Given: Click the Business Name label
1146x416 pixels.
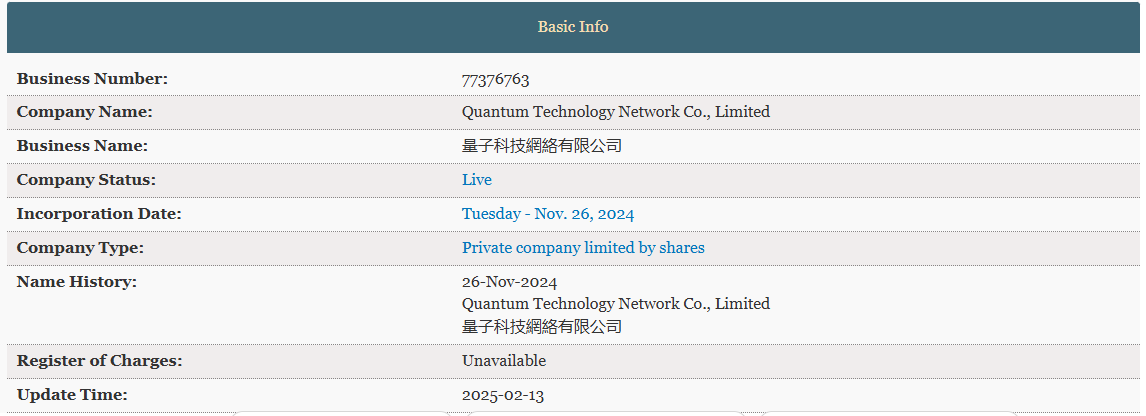Looking at the screenshot, I should [83, 146].
